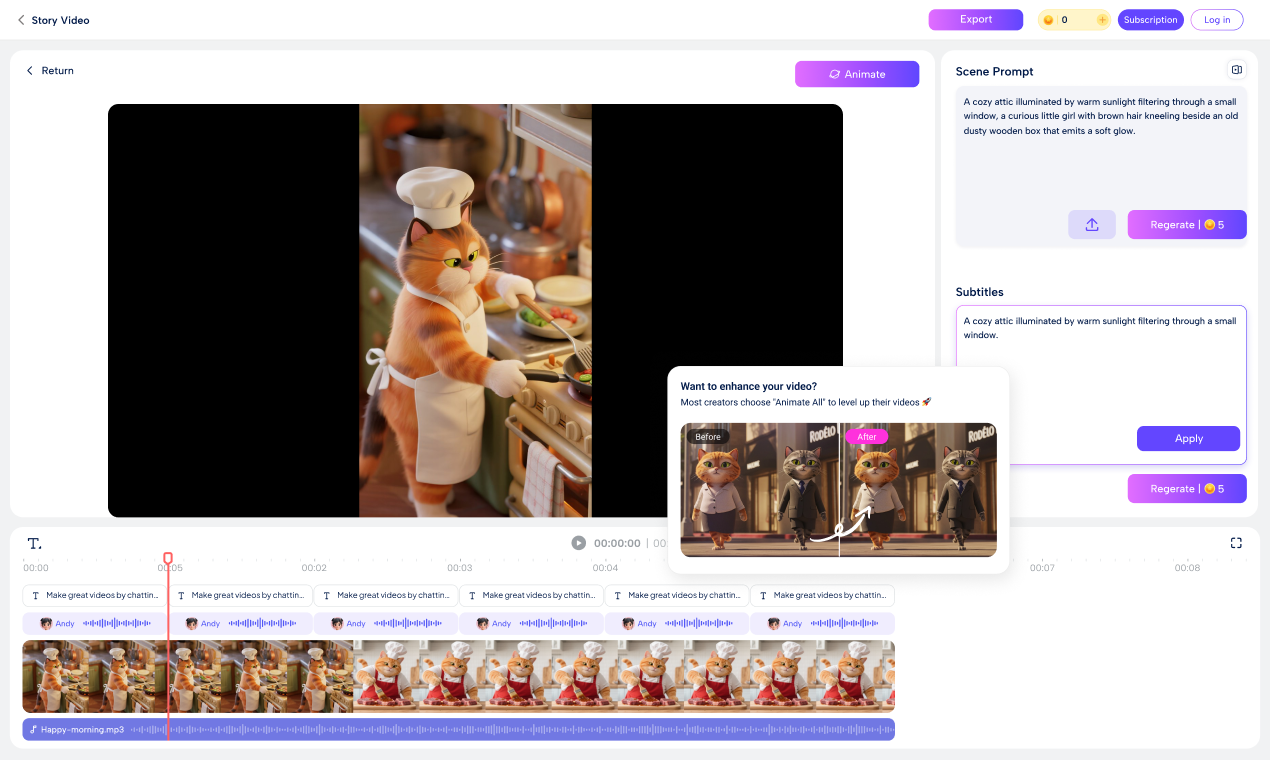Expand the timeline to fullscreen view
1270x760 pixels.
coord(1236,542)
